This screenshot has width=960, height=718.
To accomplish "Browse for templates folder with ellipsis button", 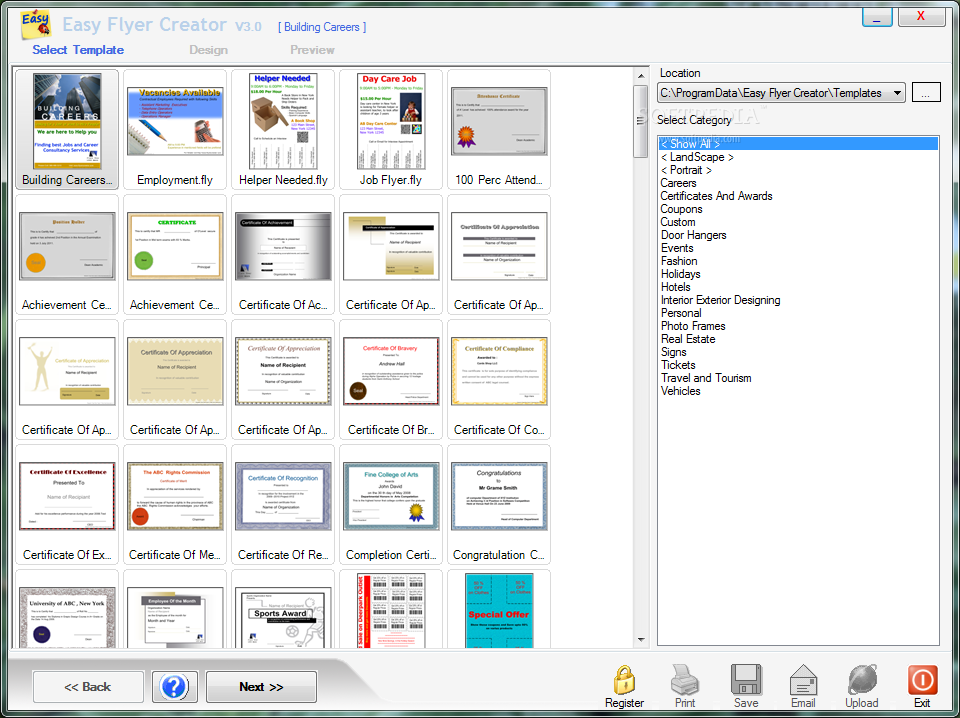I will pos(926,93).
